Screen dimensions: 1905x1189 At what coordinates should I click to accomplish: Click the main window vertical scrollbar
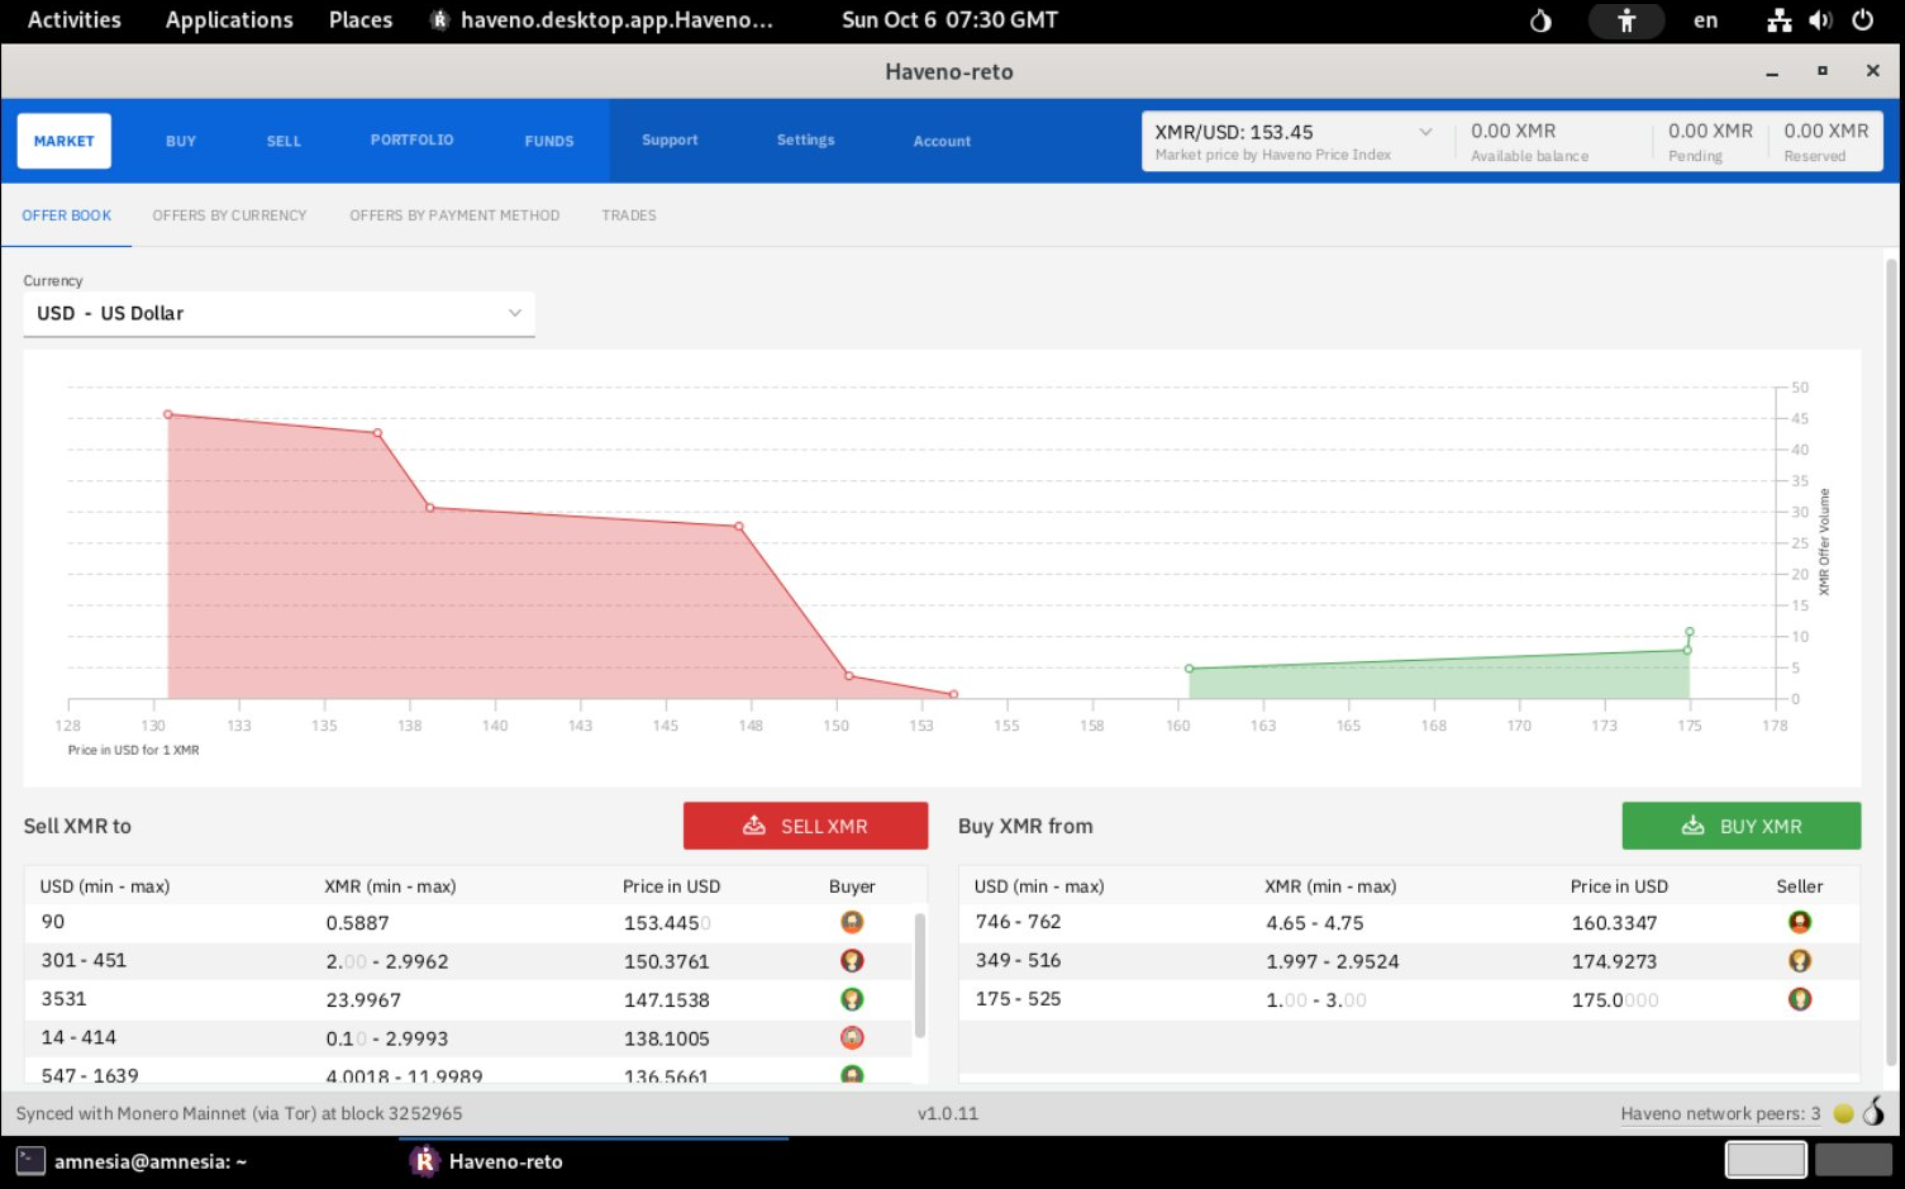1890,660
